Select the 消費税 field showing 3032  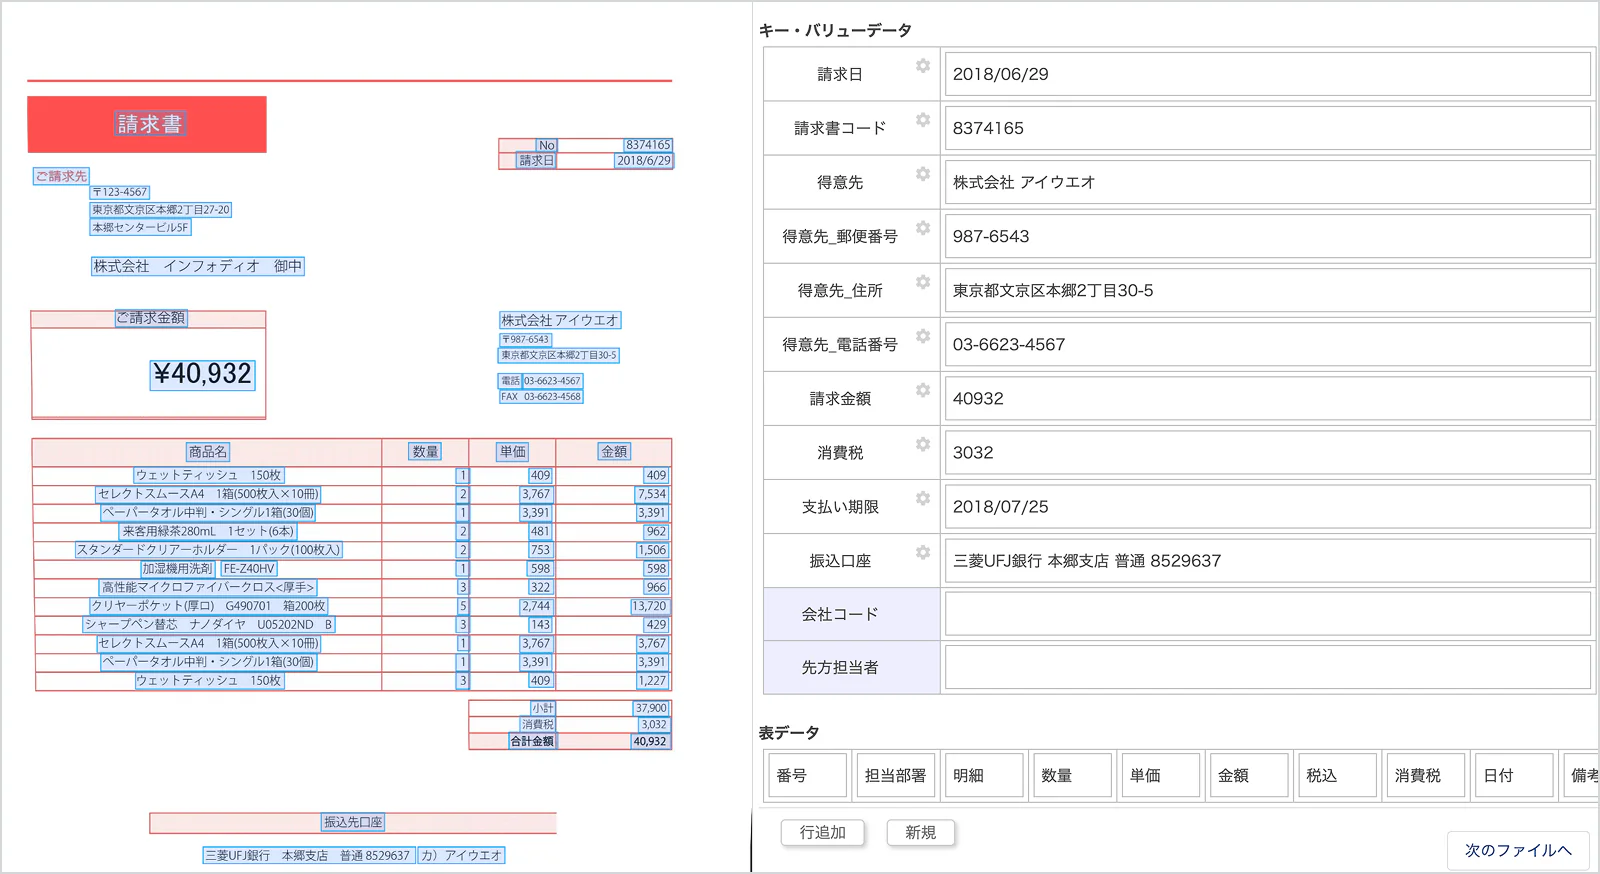coord(1267,452)
